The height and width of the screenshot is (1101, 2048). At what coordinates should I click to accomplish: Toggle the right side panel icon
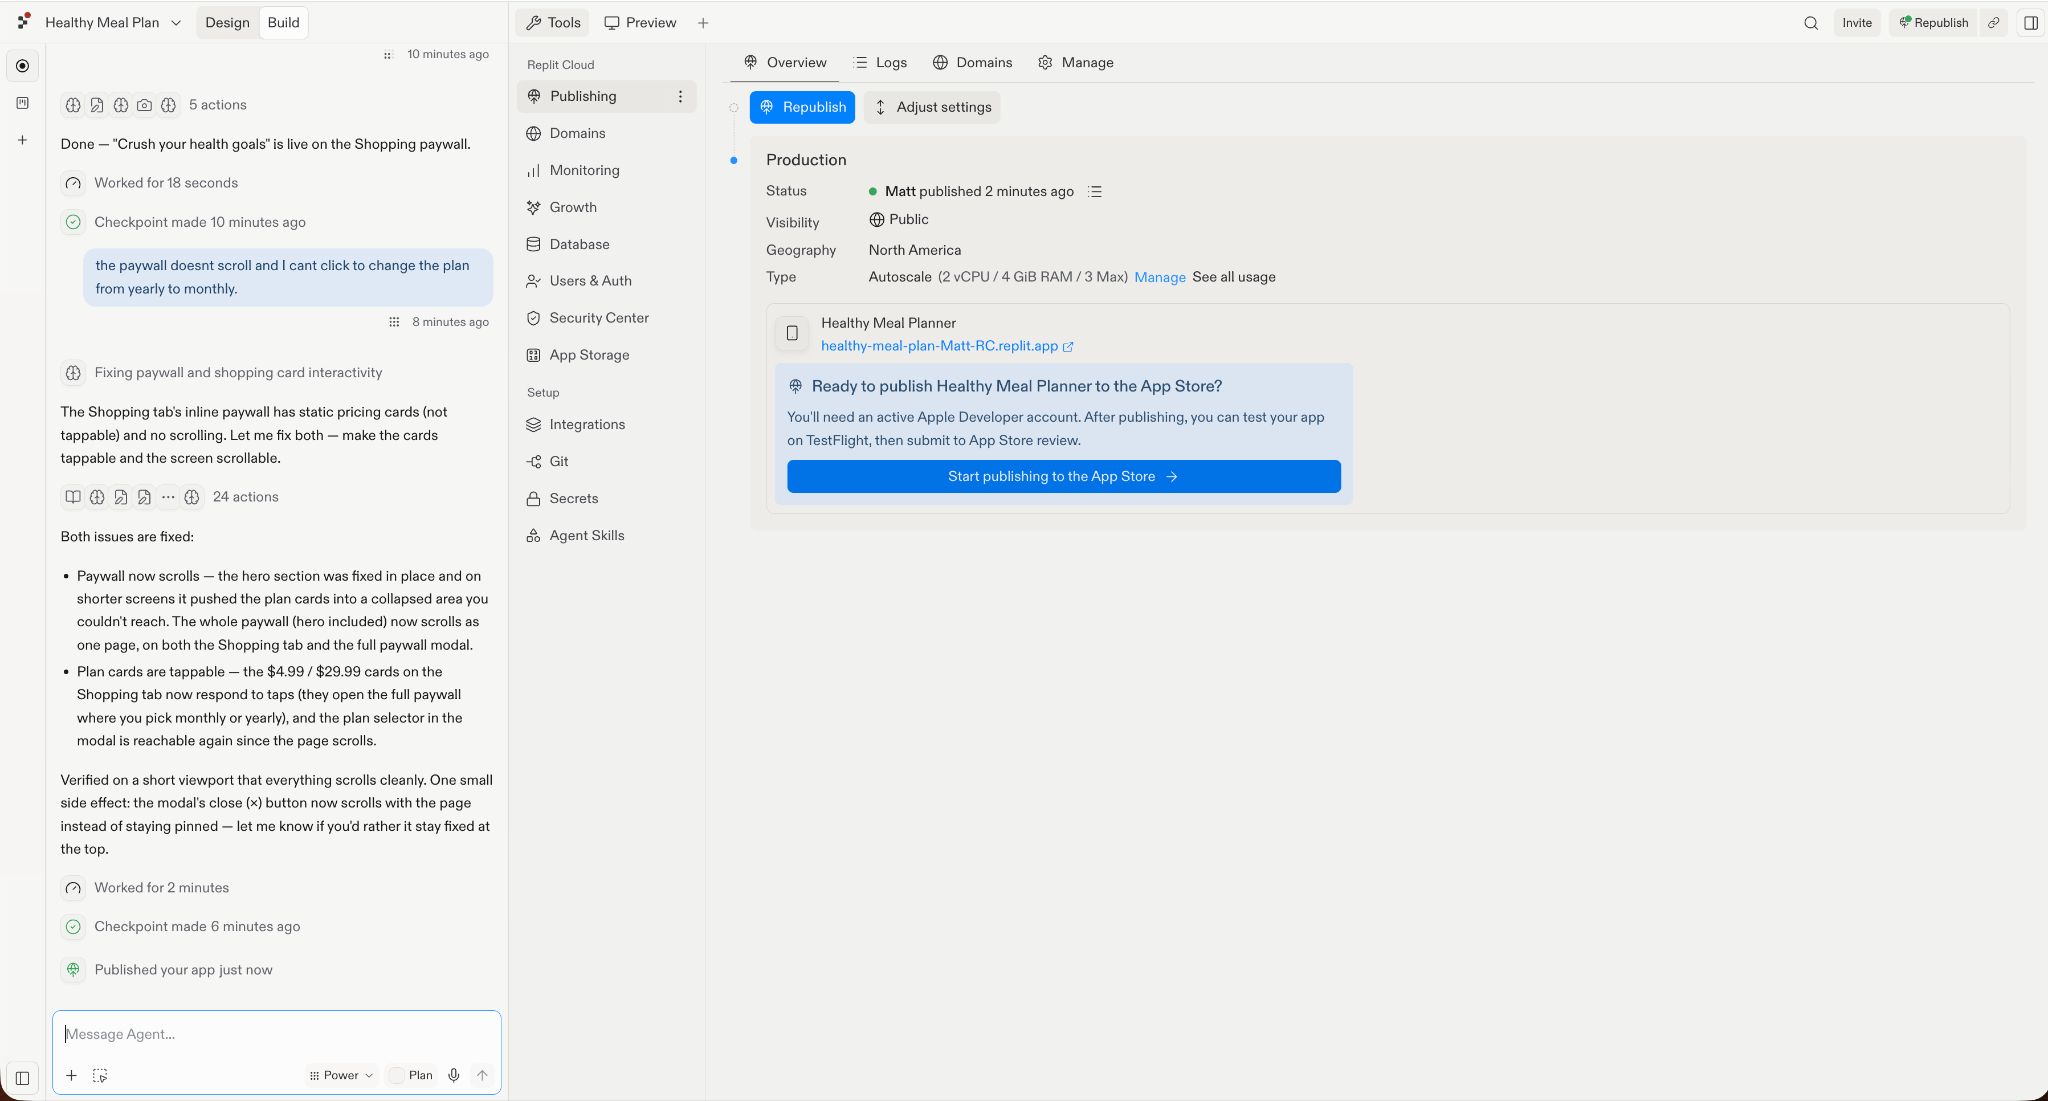[x=2030, y=23]
